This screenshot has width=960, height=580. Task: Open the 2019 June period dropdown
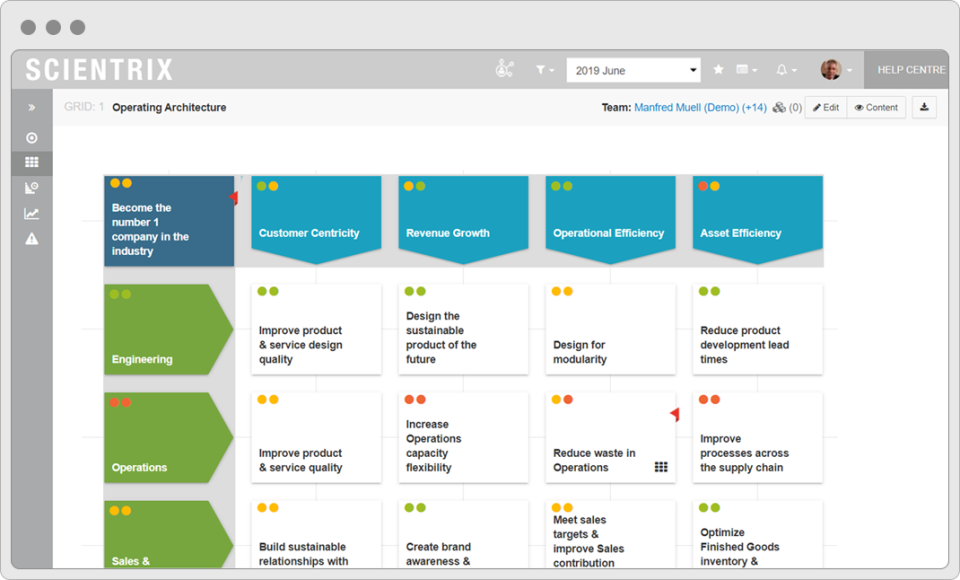(635, 70)
